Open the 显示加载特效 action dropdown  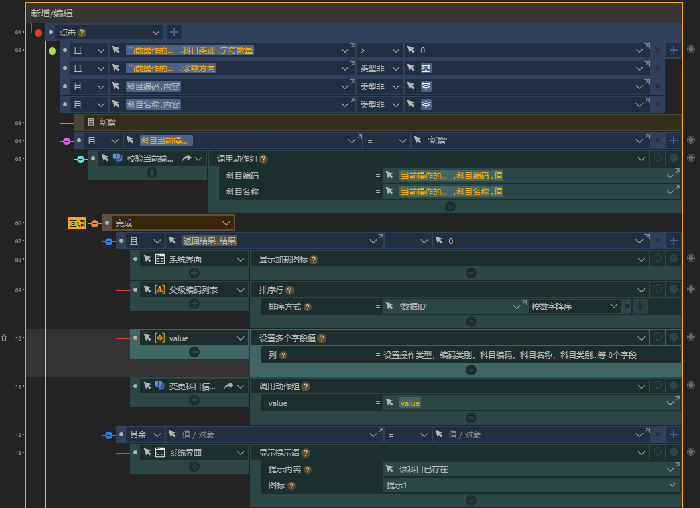642,259
